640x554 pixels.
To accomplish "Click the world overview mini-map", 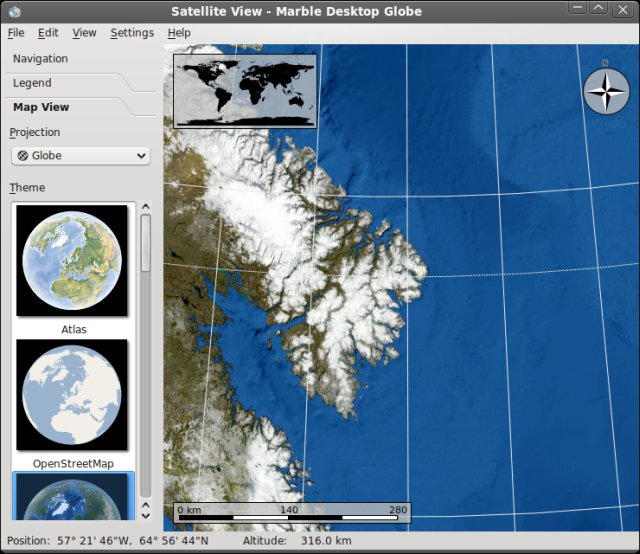I will (x=245, y=91).
